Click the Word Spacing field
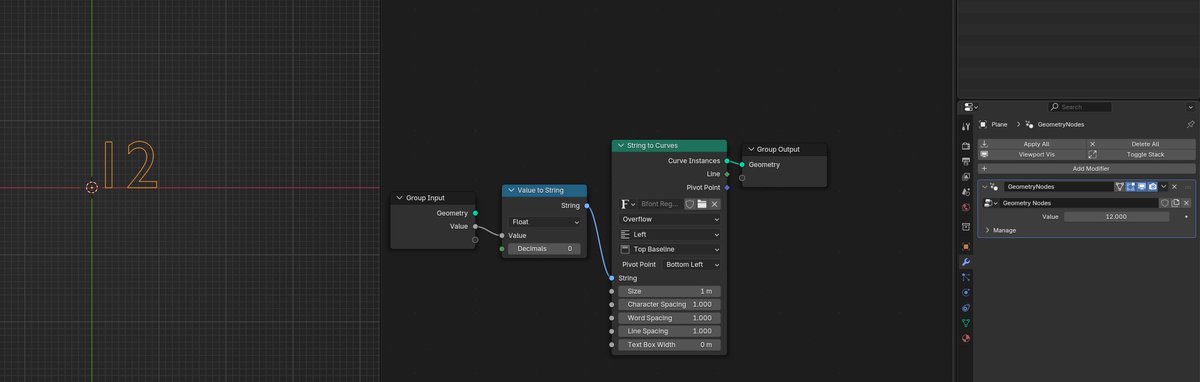Screen dimensions: 1200x382 pyautogui.click(x=669, y=318)
